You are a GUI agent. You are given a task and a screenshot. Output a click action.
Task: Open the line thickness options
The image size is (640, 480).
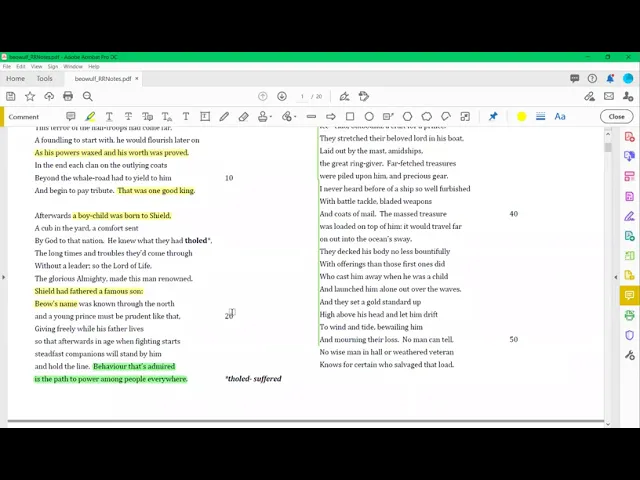[x=540, y=117]
